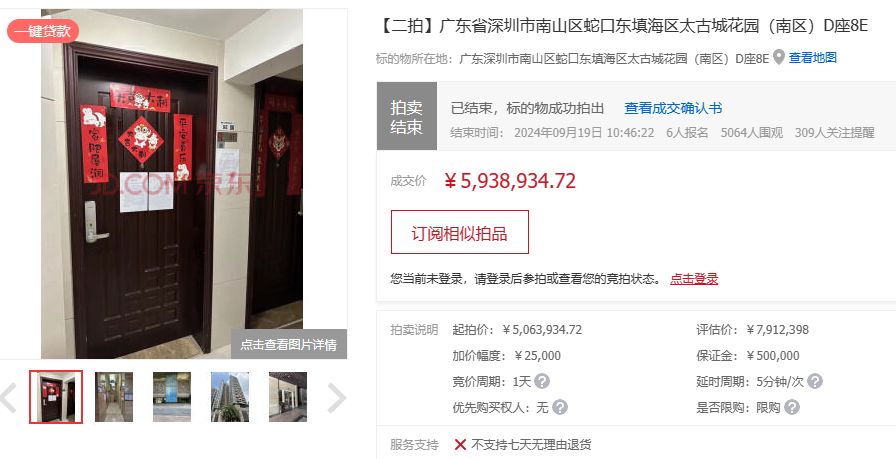Select the first door photo thumbnail
Screen dimensions: 896x459
click(56, 397)
